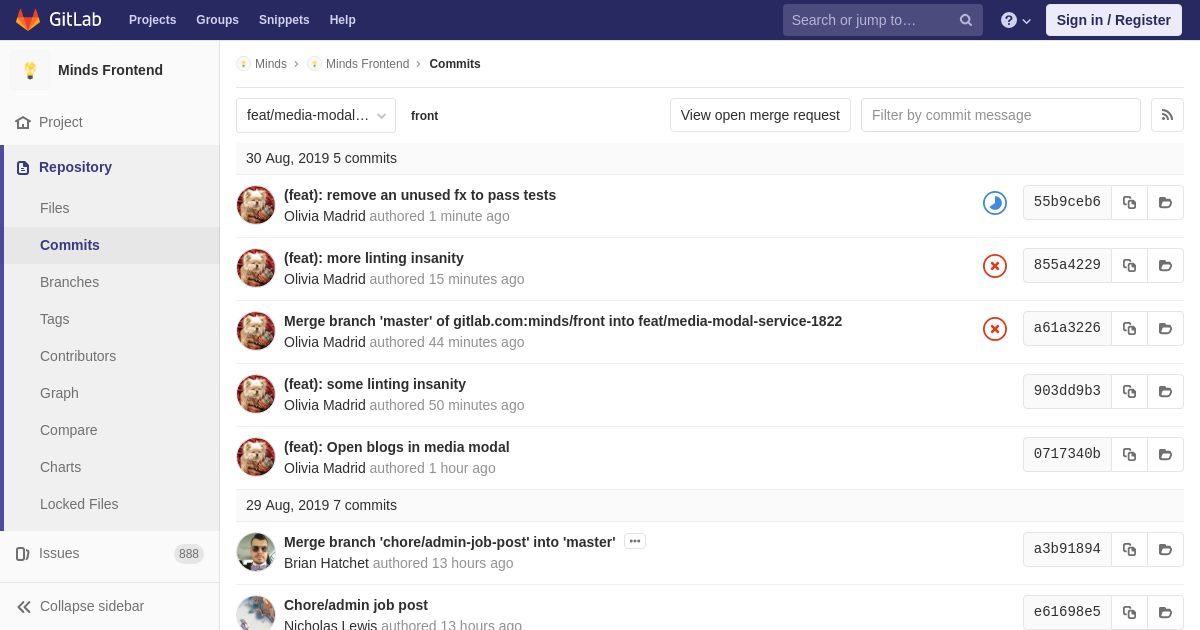Browse files at commit a3b91894

tap(1165, 549)
